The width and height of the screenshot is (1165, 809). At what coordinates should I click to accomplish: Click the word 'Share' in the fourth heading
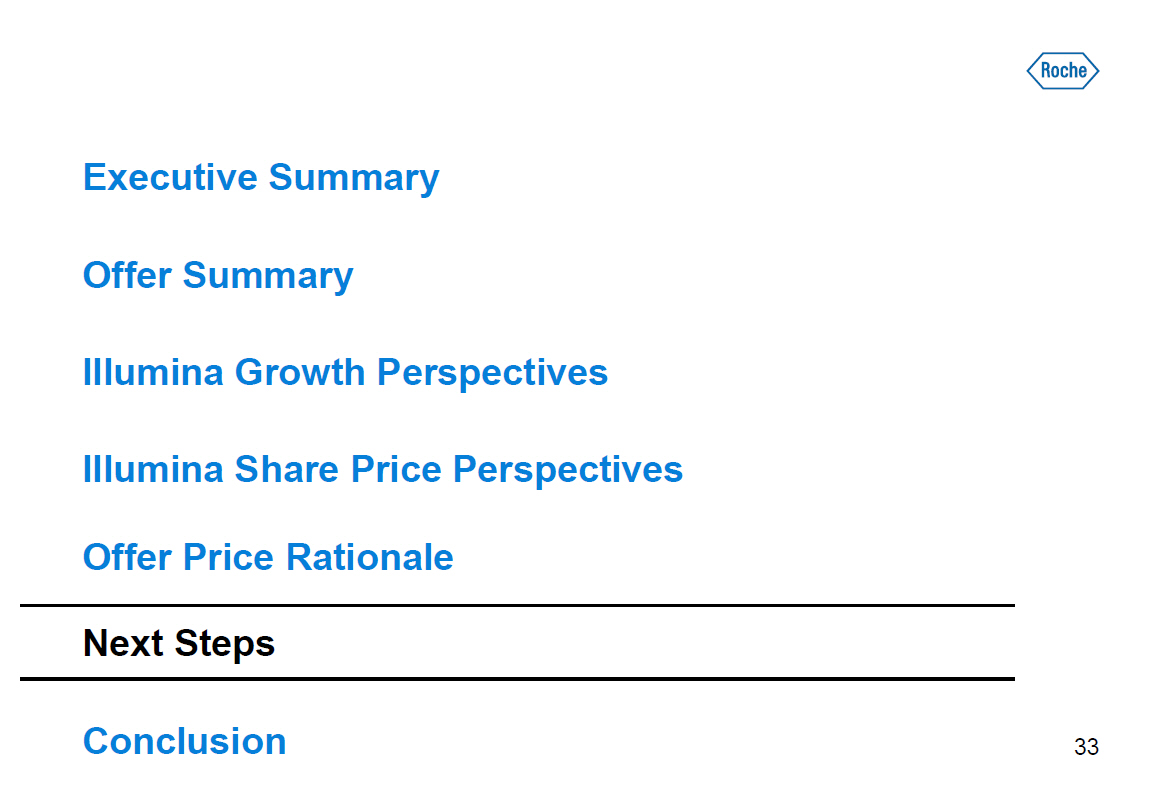tap(287, 469)
